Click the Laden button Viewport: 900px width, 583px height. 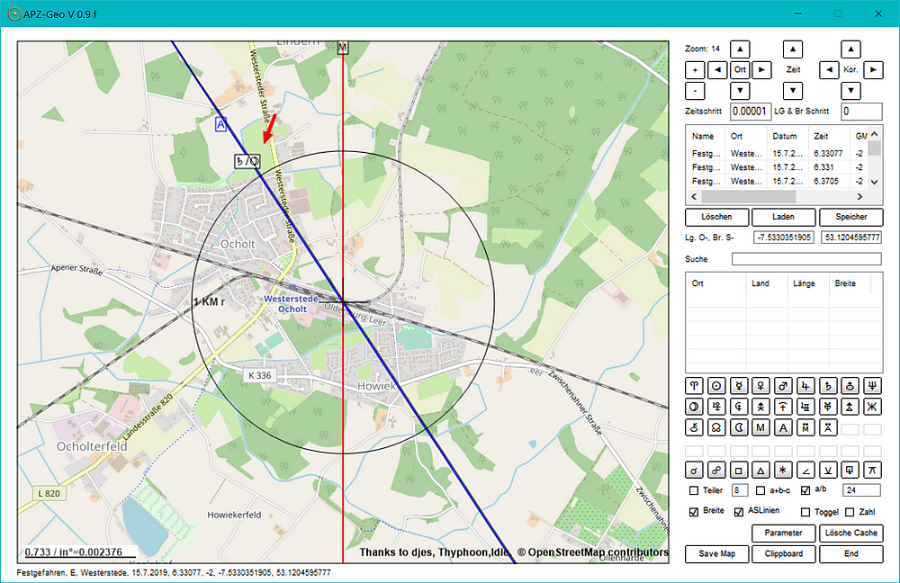(x=783, y=217)
